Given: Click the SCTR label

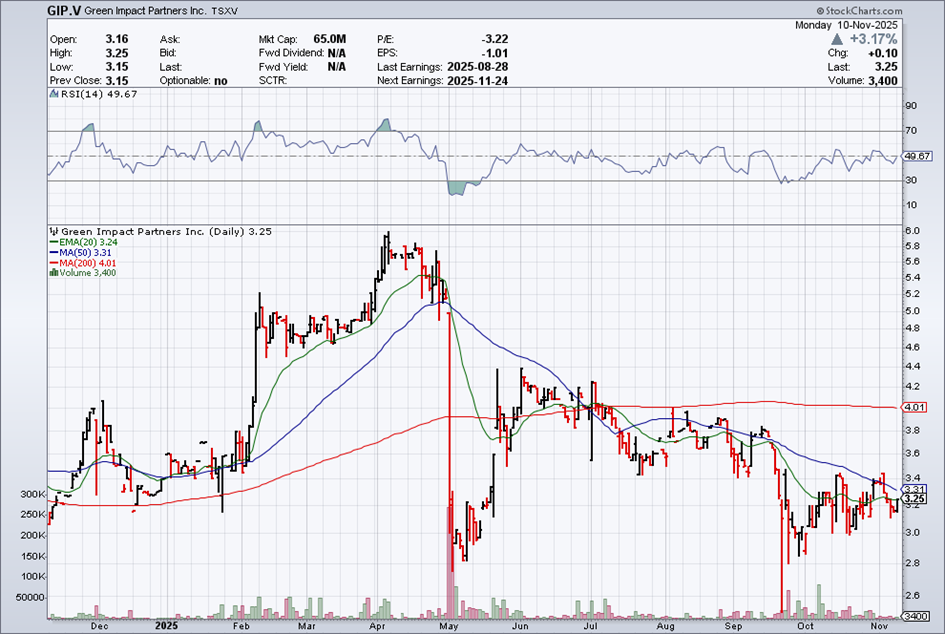Looking at the screenshot, I should 273,81.
